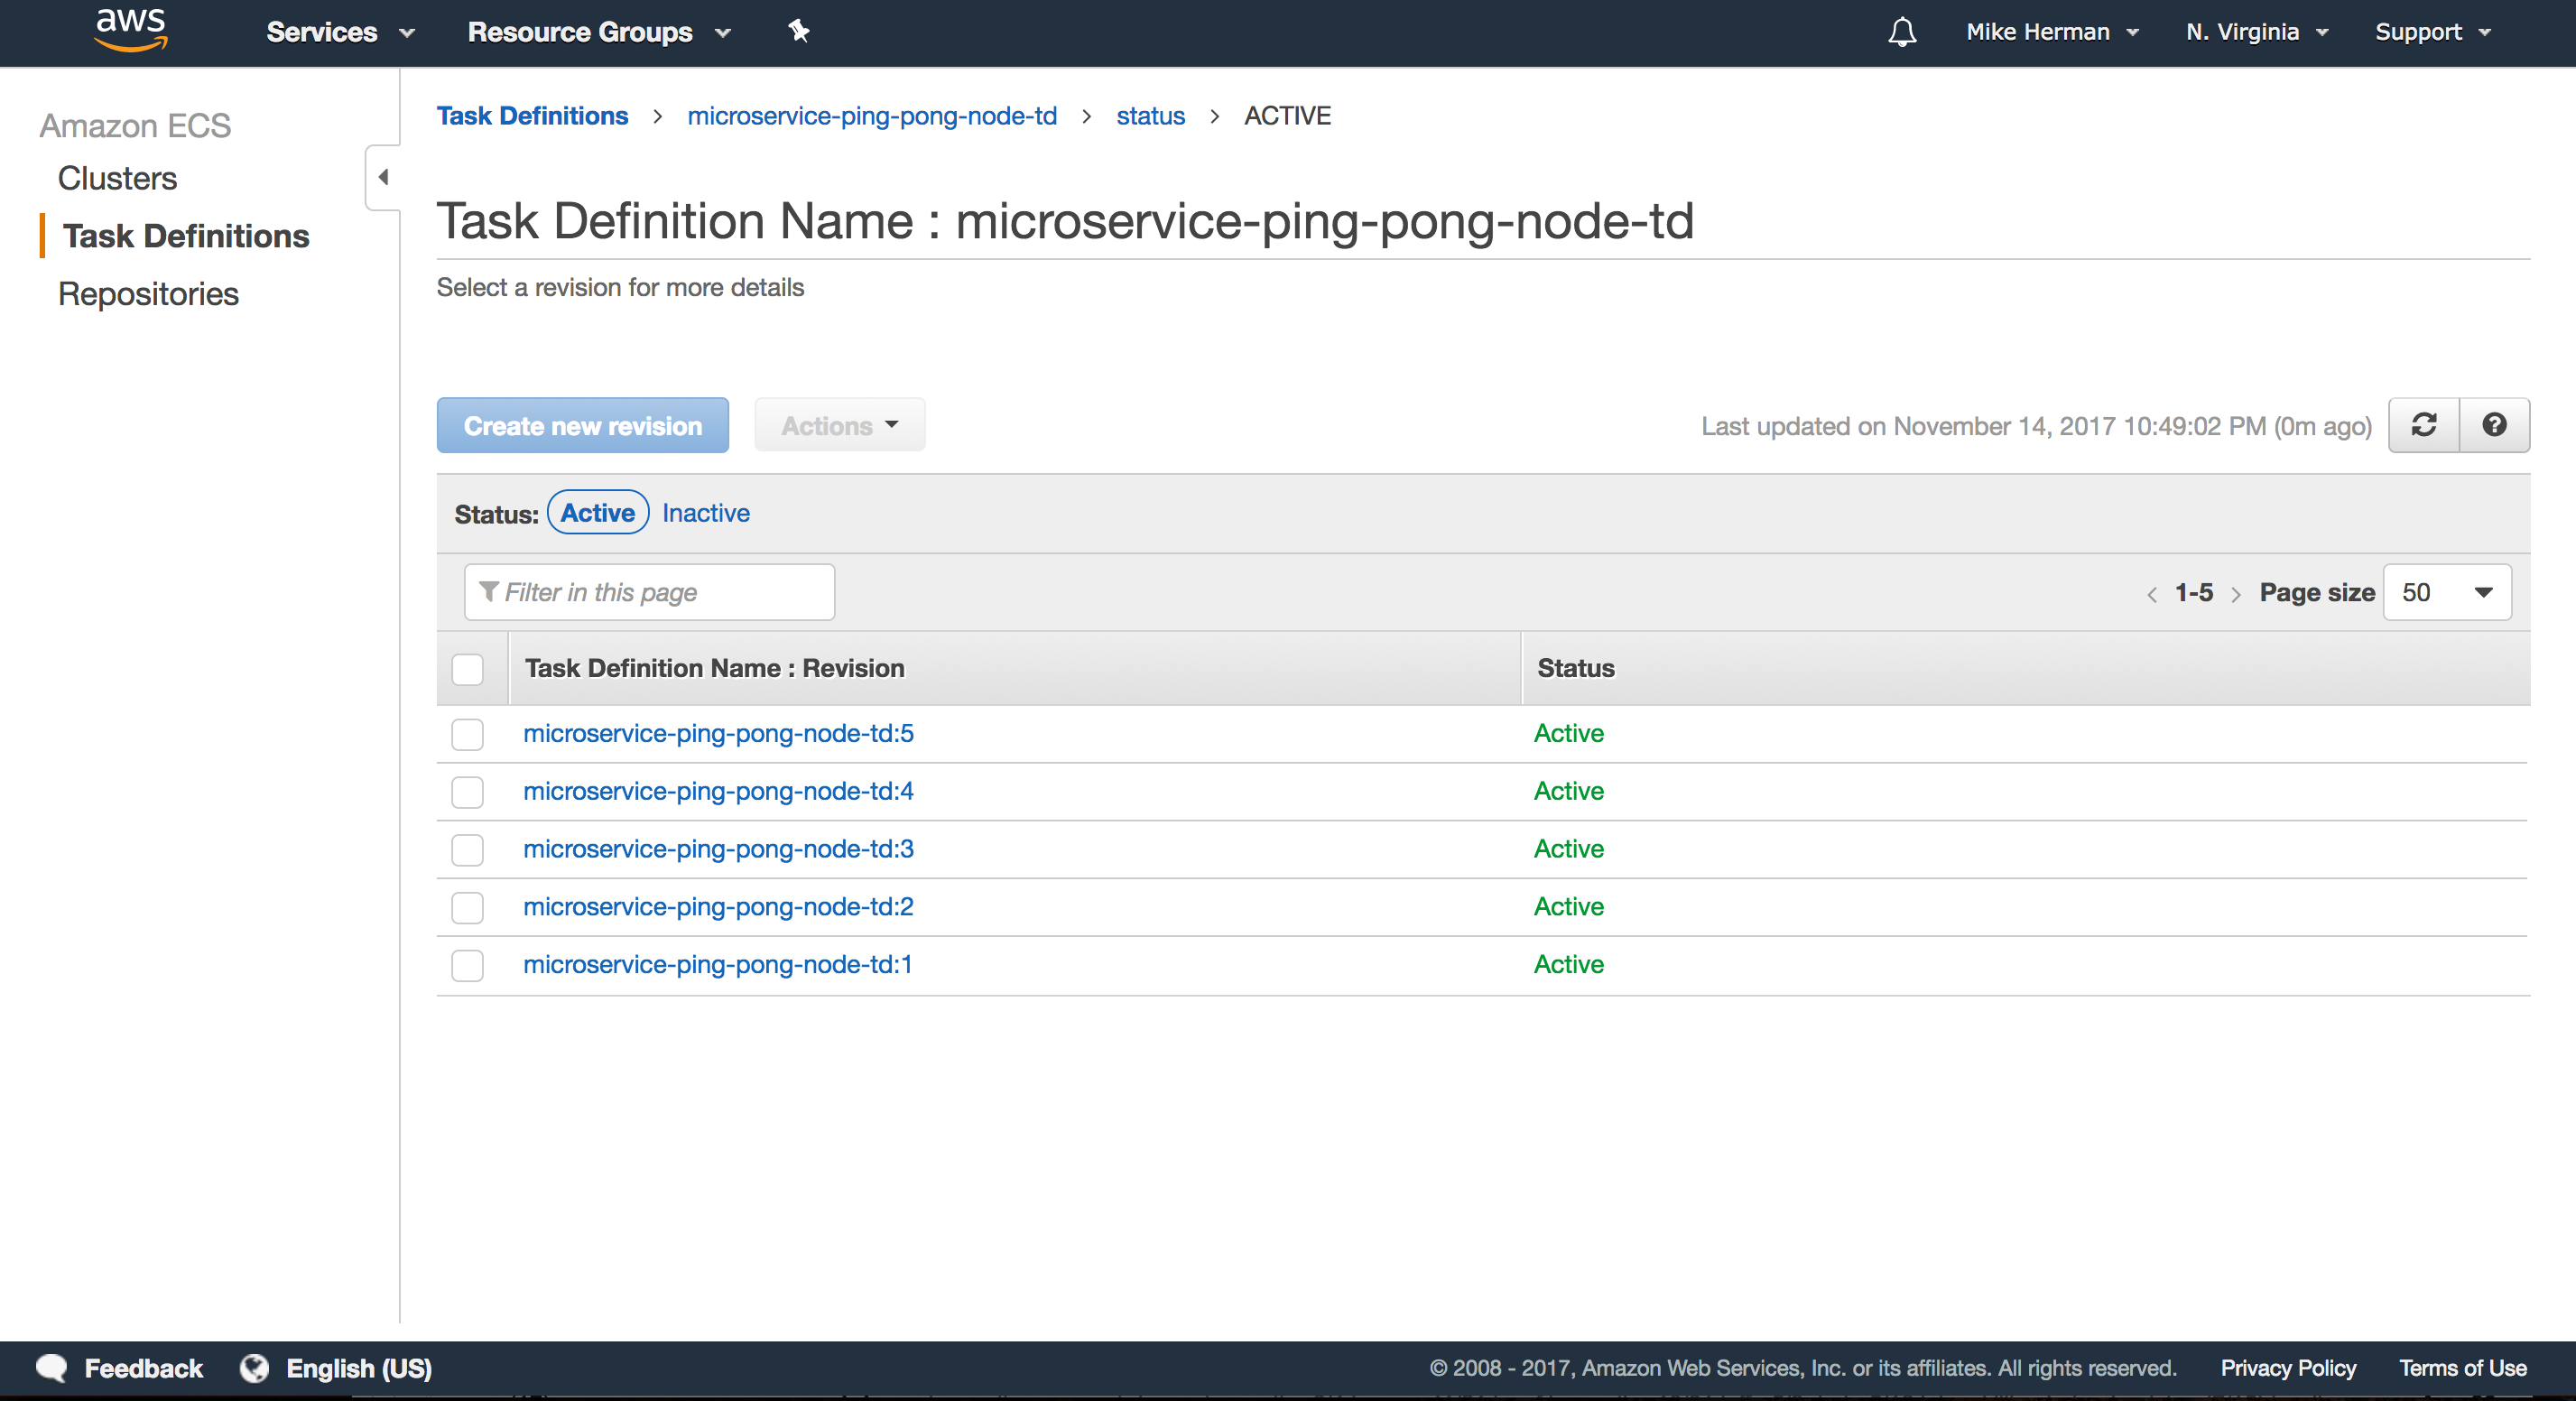Open the help documentation icon
Screen dimensions: 2576x1401
pos(2495,425)
